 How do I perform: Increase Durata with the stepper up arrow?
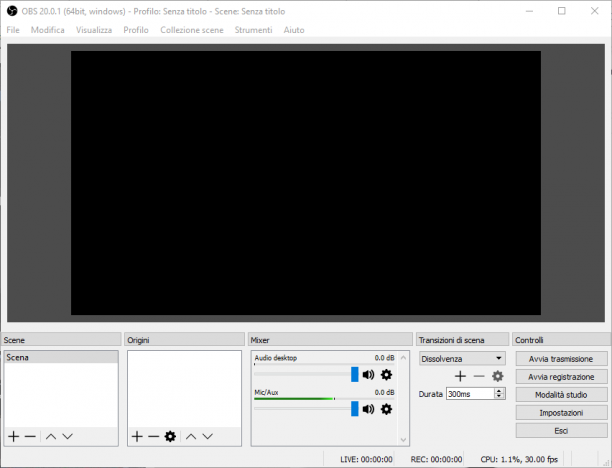pos(499,391)
